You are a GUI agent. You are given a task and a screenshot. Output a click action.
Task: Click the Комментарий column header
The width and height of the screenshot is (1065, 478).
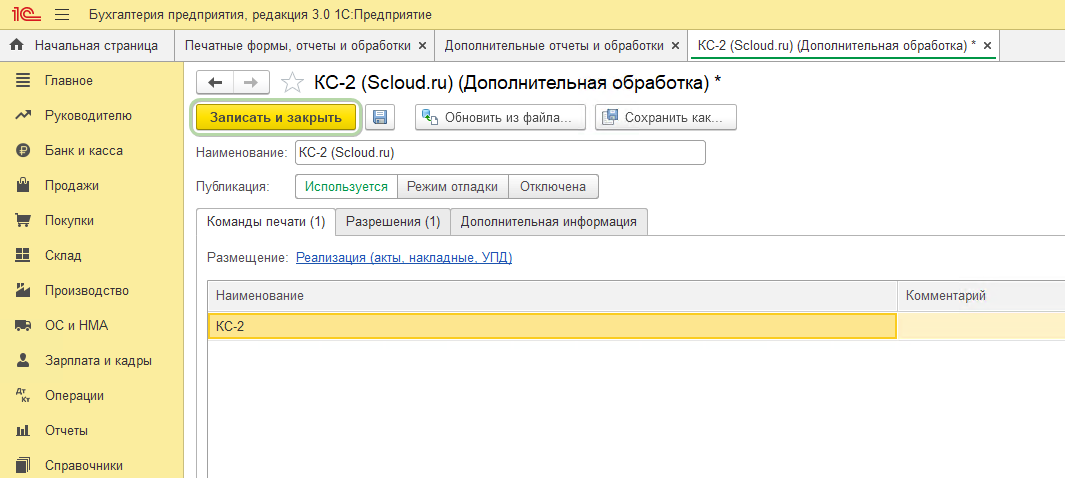(981, 295)
